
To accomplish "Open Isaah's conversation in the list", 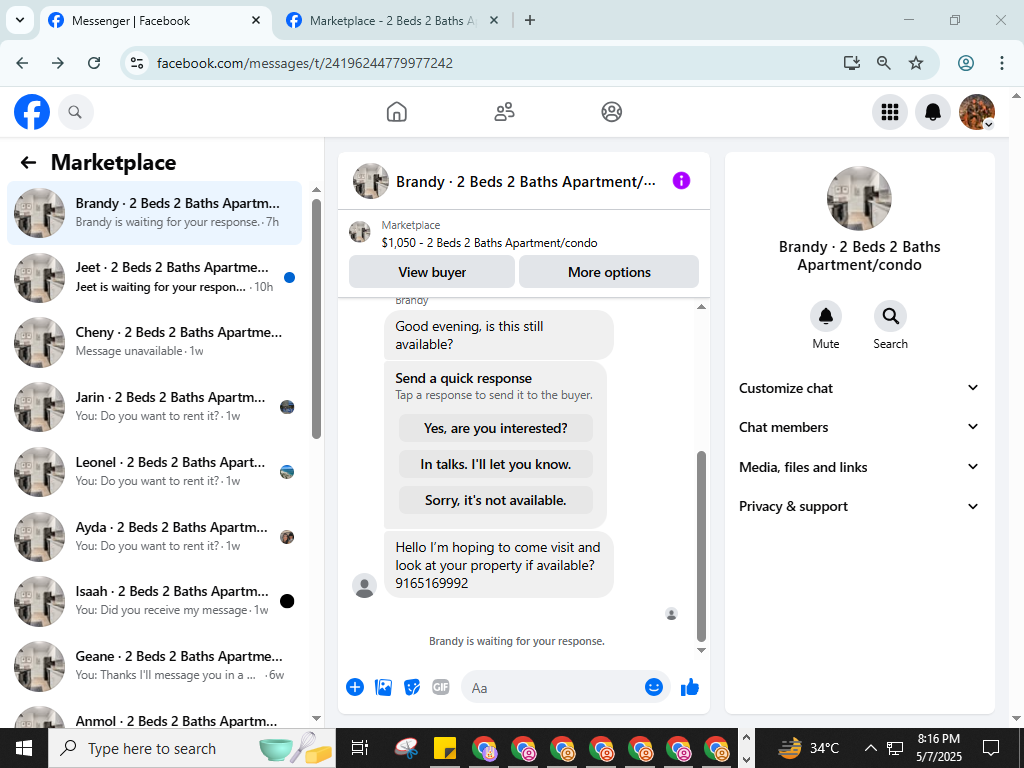I will (155, 601).
